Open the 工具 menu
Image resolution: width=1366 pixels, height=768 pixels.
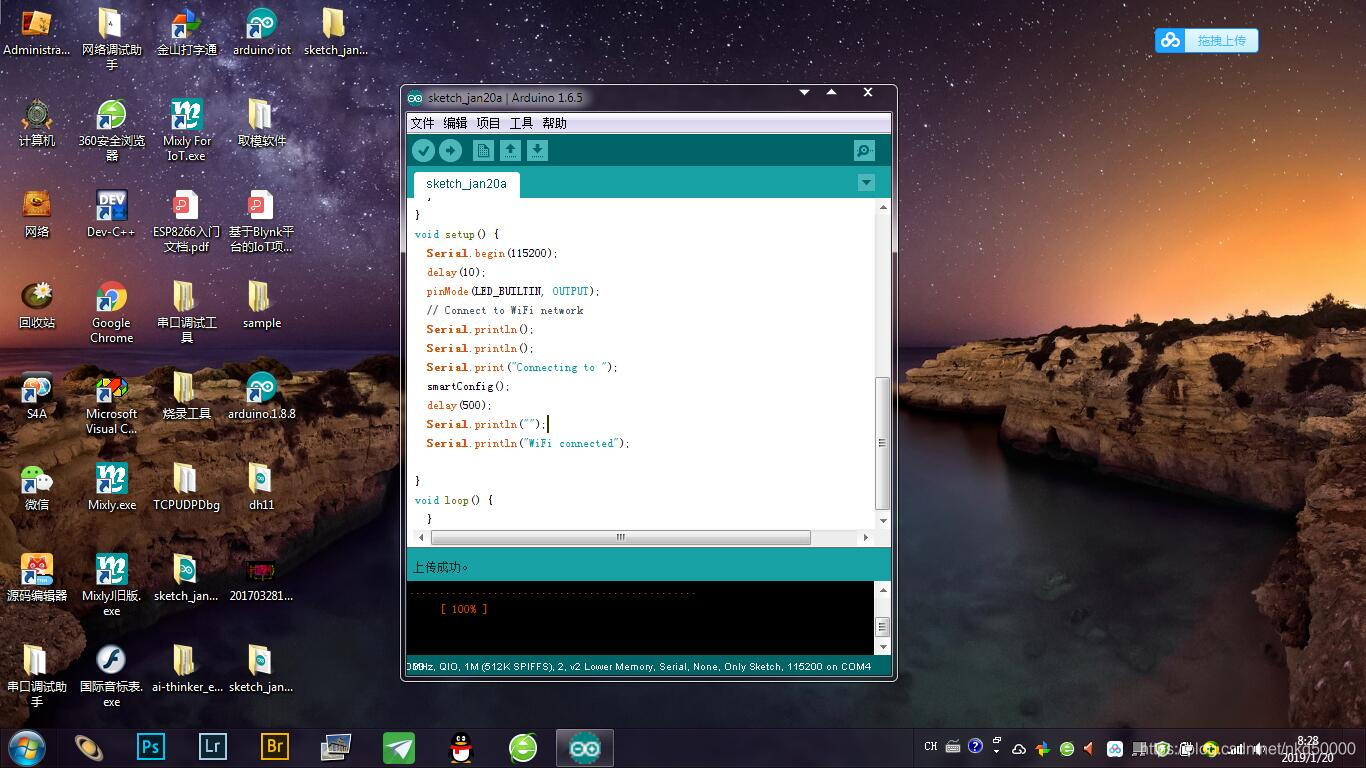point(521,123)
